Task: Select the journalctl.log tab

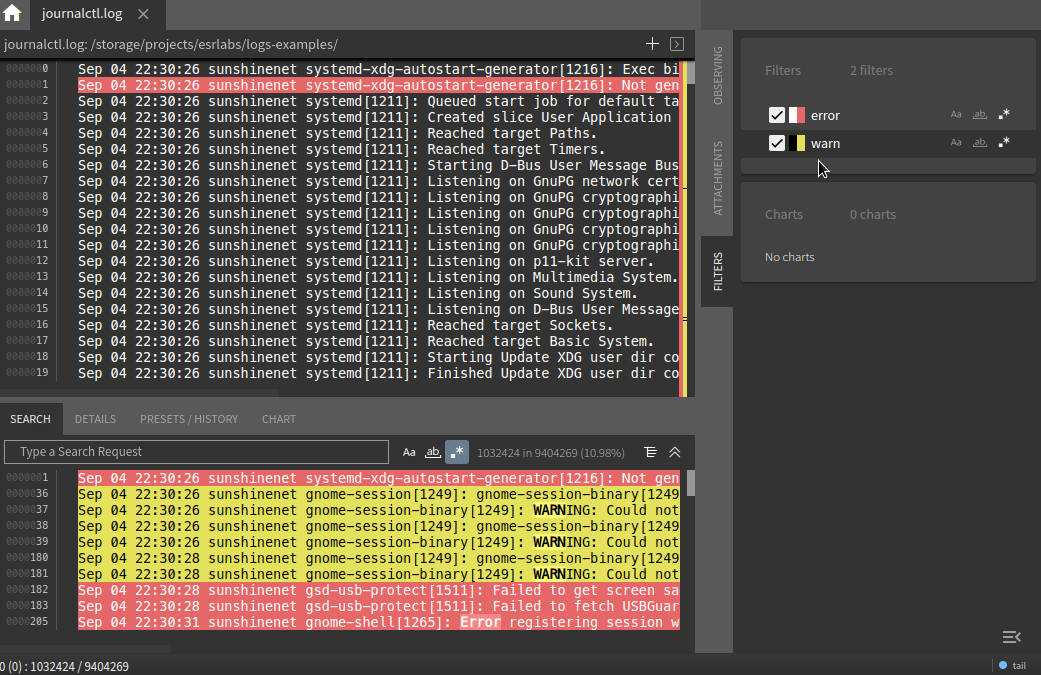Action: pos(82,14)
